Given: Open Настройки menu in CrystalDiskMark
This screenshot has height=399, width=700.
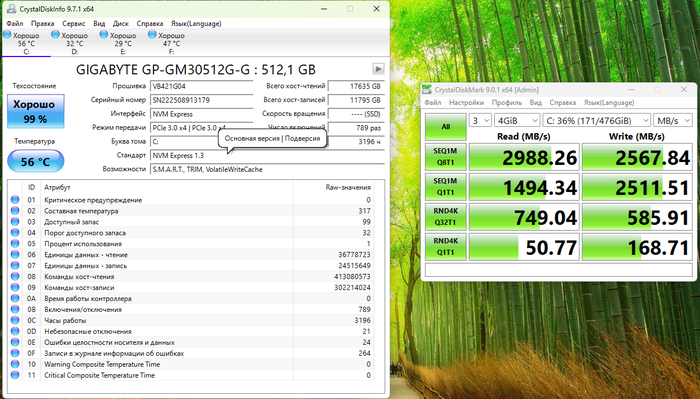Looking at the screenshot, I should pyautogui.click(x=466, y=102).
